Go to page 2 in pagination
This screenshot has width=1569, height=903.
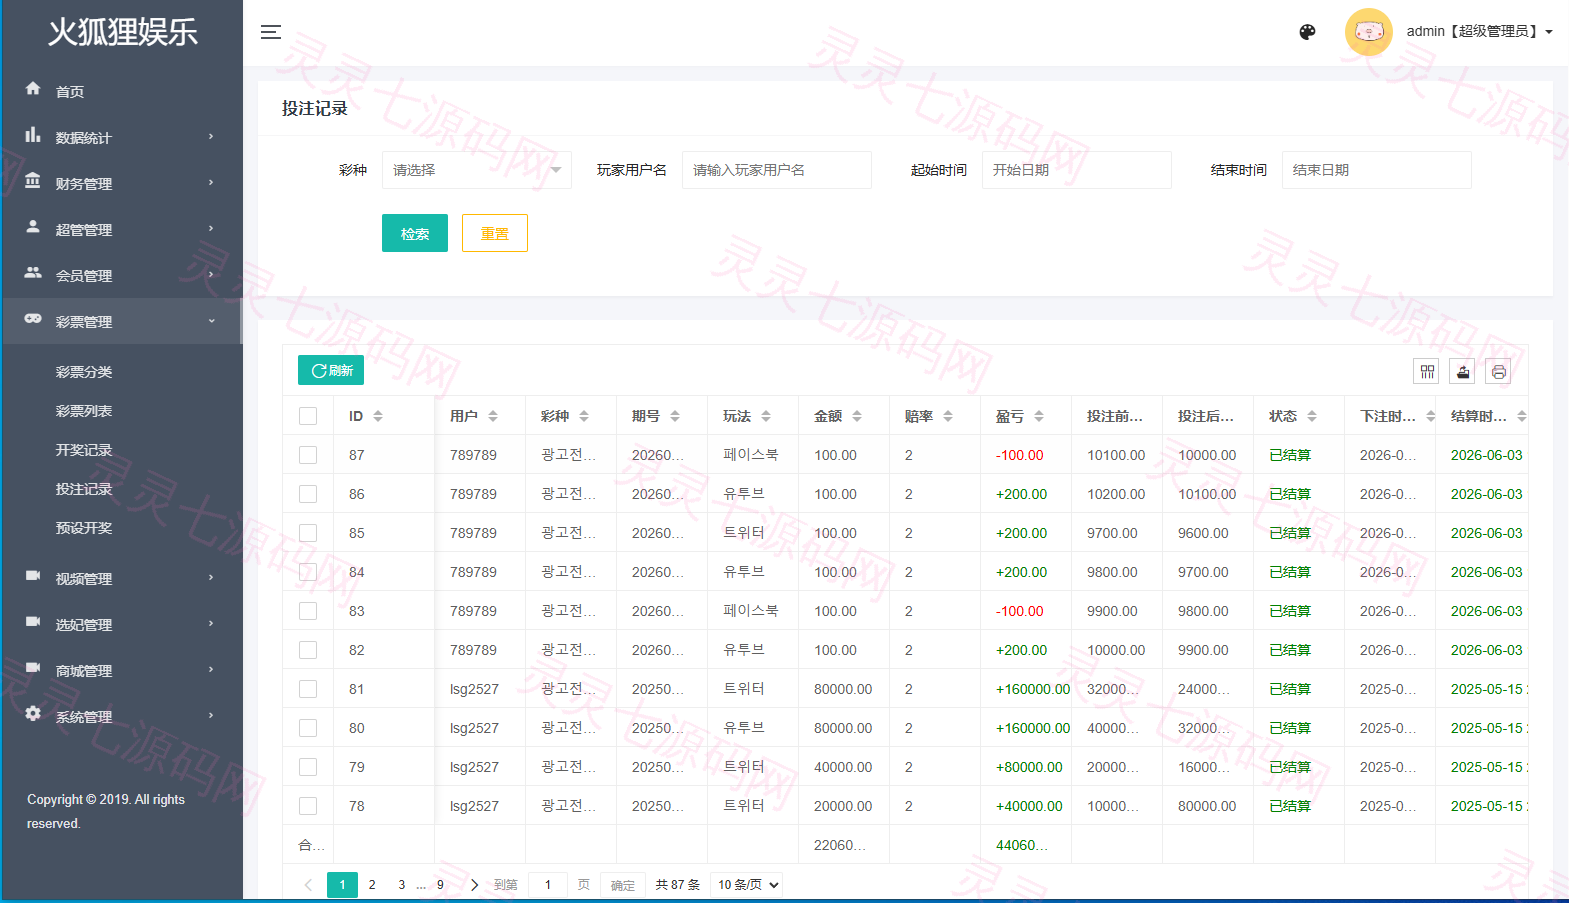coord(372,885)
